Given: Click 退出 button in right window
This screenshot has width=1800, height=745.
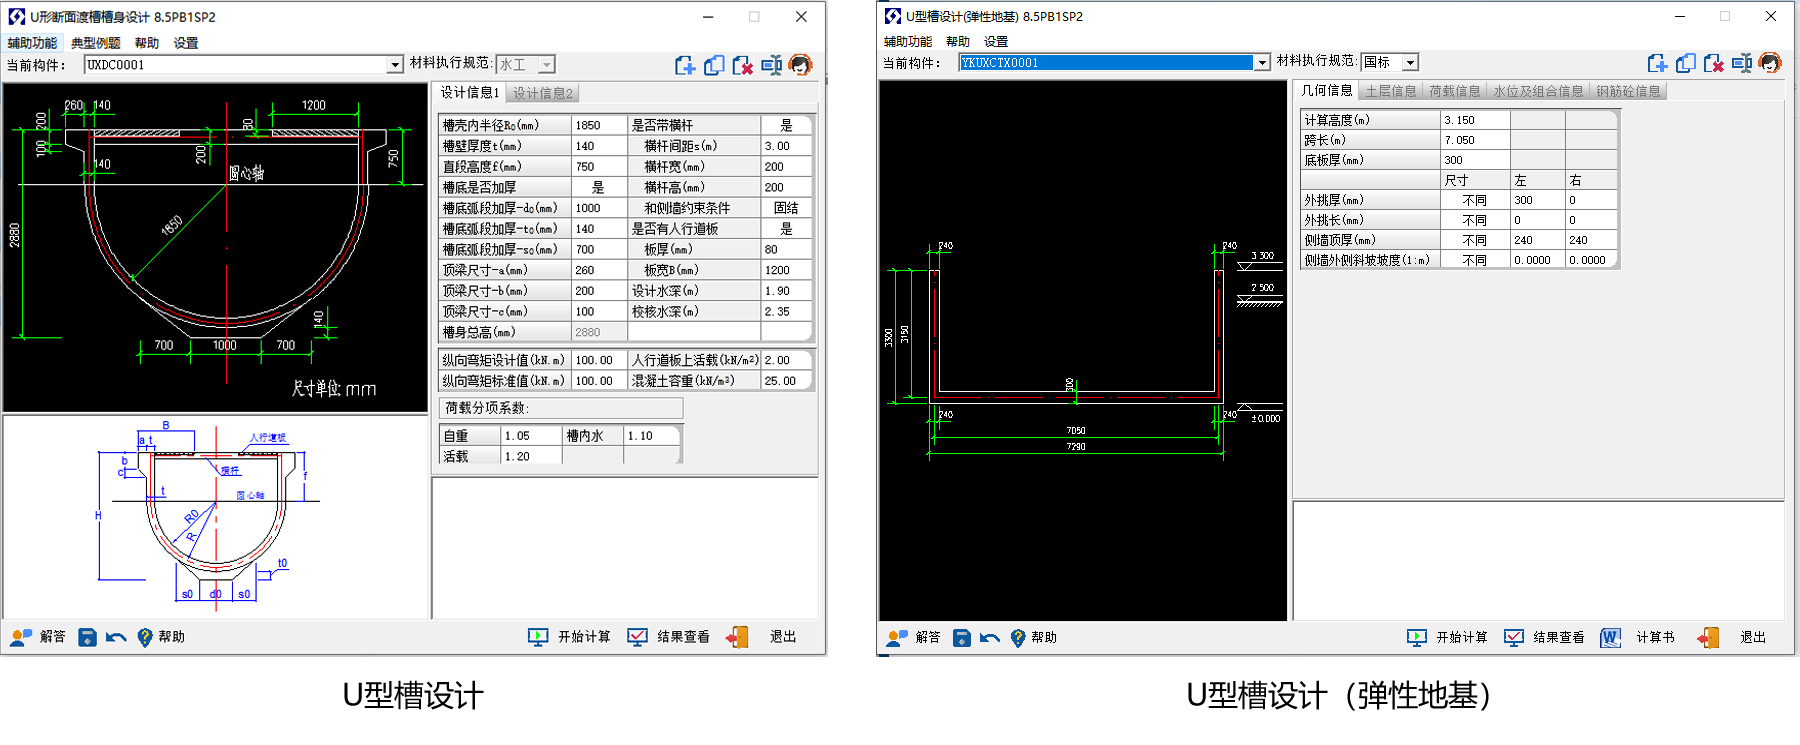Looking at the screenshot, I should [1740, 638].
